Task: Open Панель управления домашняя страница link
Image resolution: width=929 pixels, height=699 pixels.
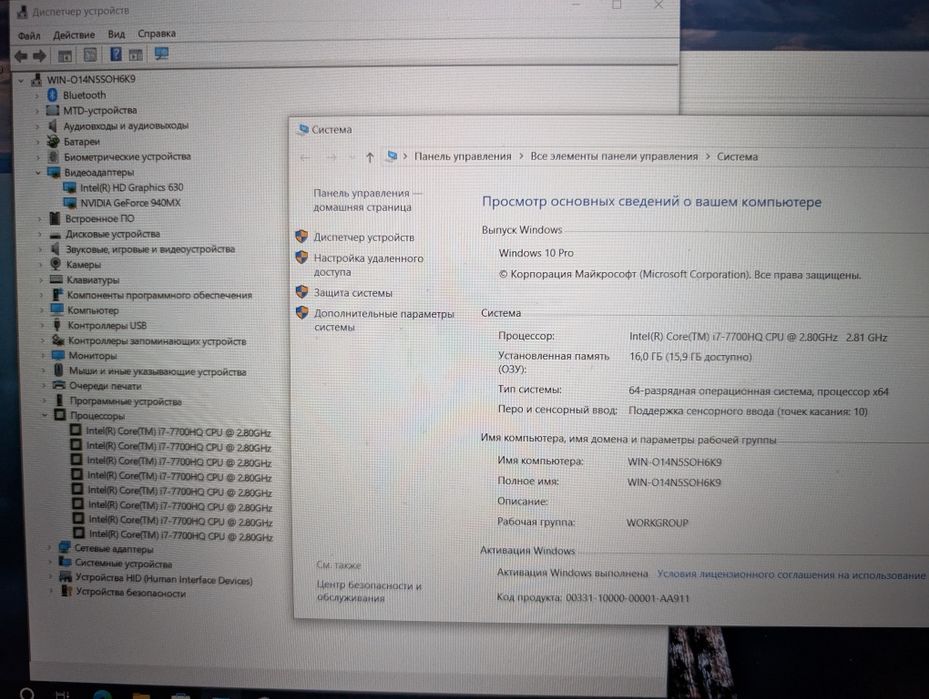Action: tap(367, 200)
